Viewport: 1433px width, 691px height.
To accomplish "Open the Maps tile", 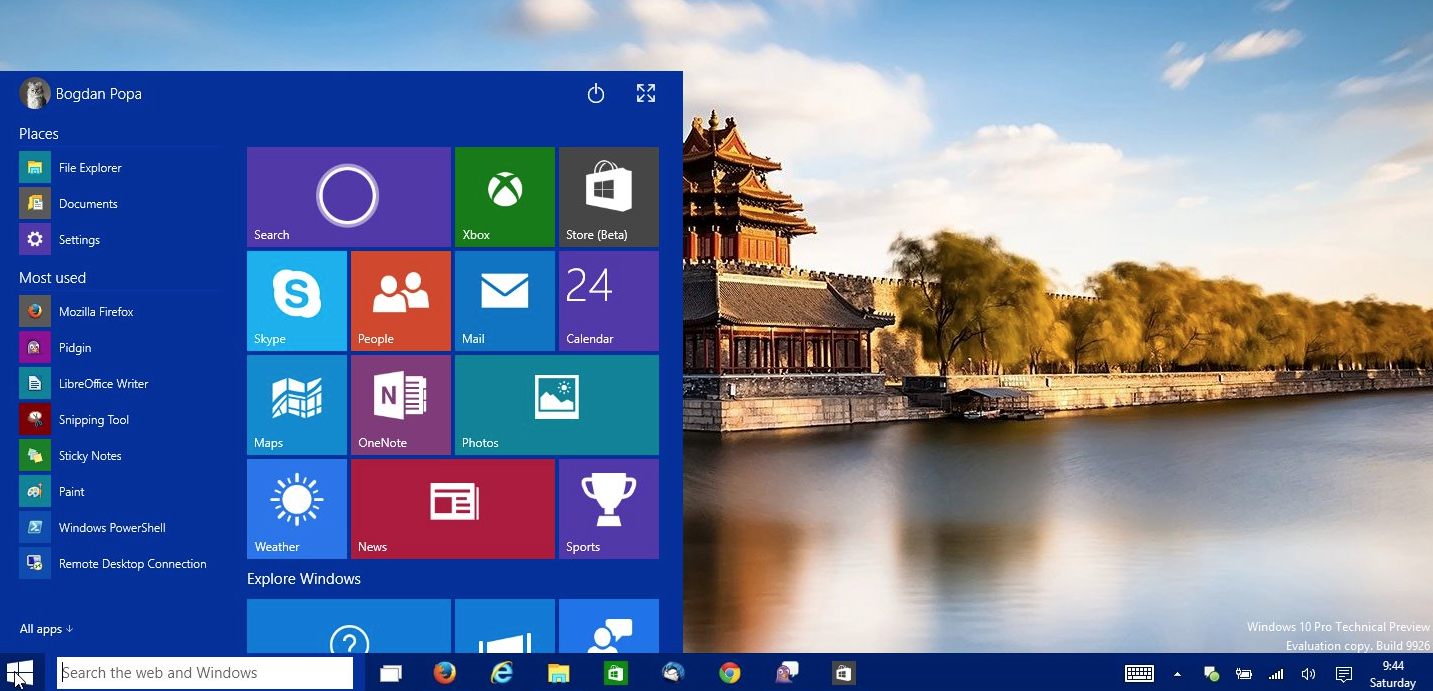I will [297, 405].
